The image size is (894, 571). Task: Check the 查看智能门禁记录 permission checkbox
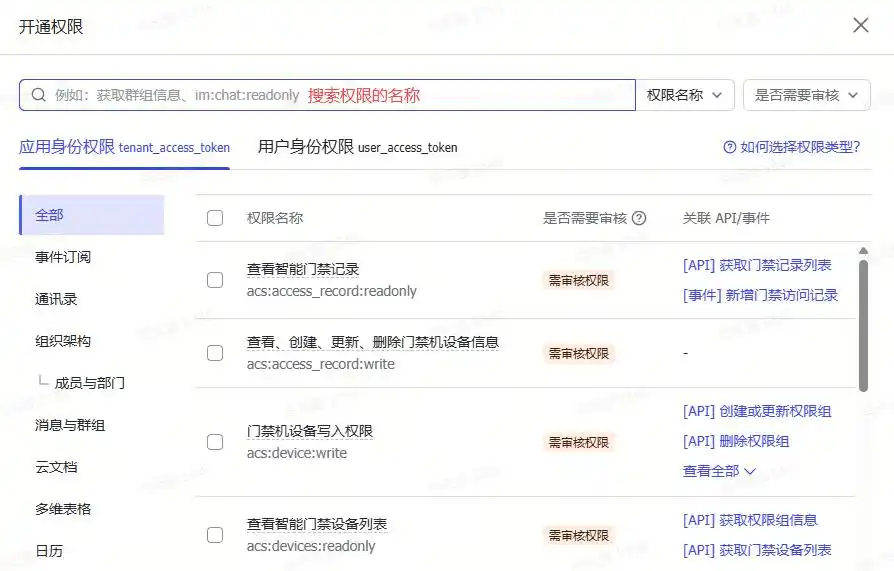215,280
